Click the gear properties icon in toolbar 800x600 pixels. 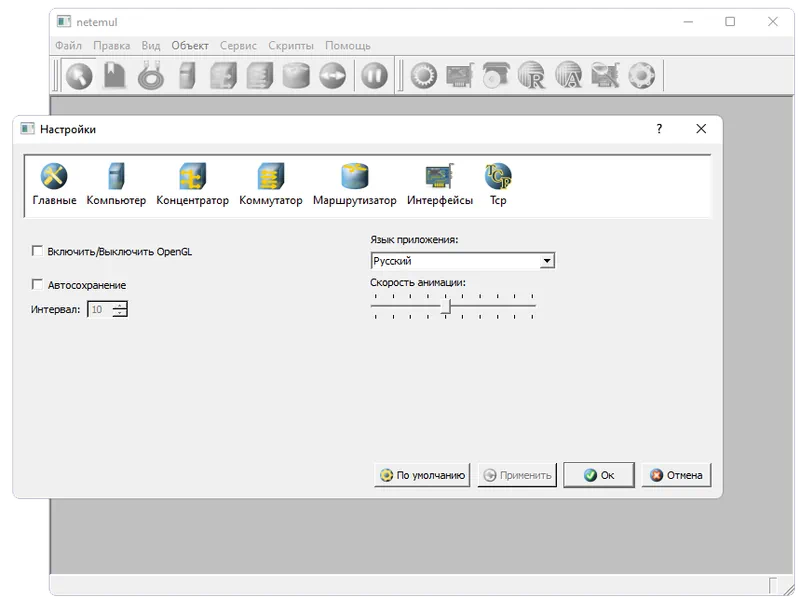(x=424, y=76)
